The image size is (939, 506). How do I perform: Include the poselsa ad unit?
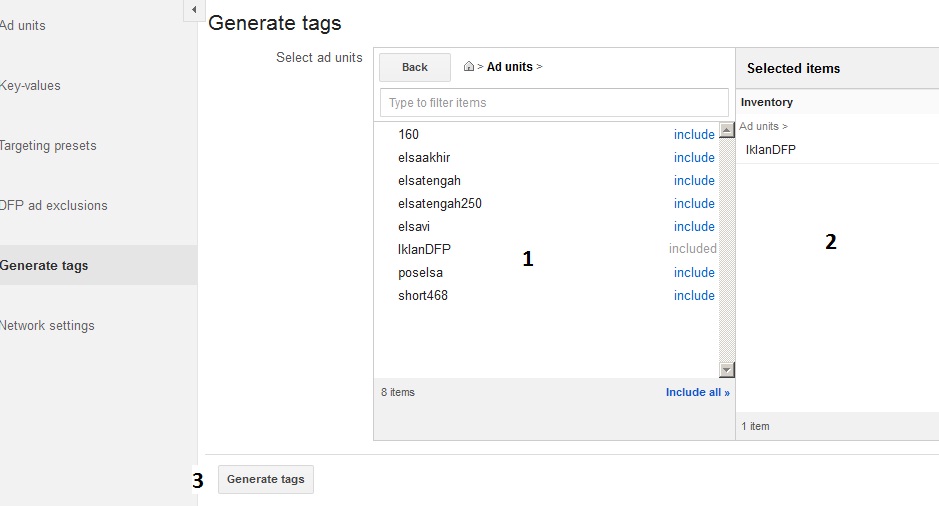pyautogui.click(x=693, y=273)
